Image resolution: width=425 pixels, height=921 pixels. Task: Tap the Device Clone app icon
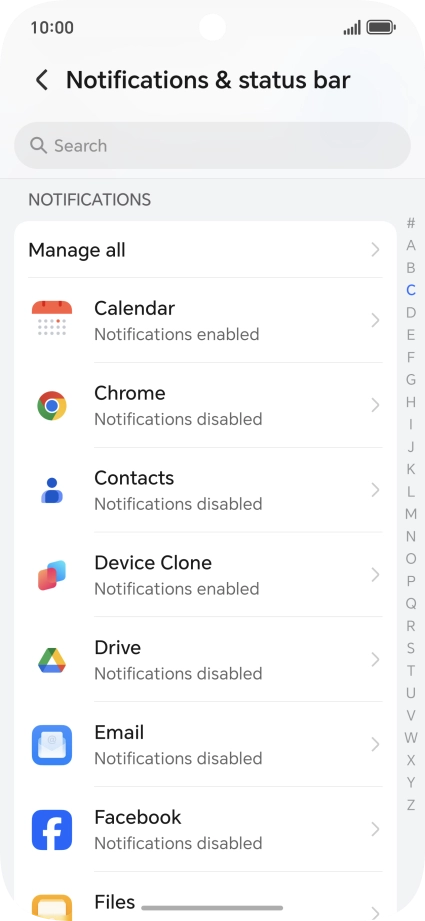(x=52, y=574)
